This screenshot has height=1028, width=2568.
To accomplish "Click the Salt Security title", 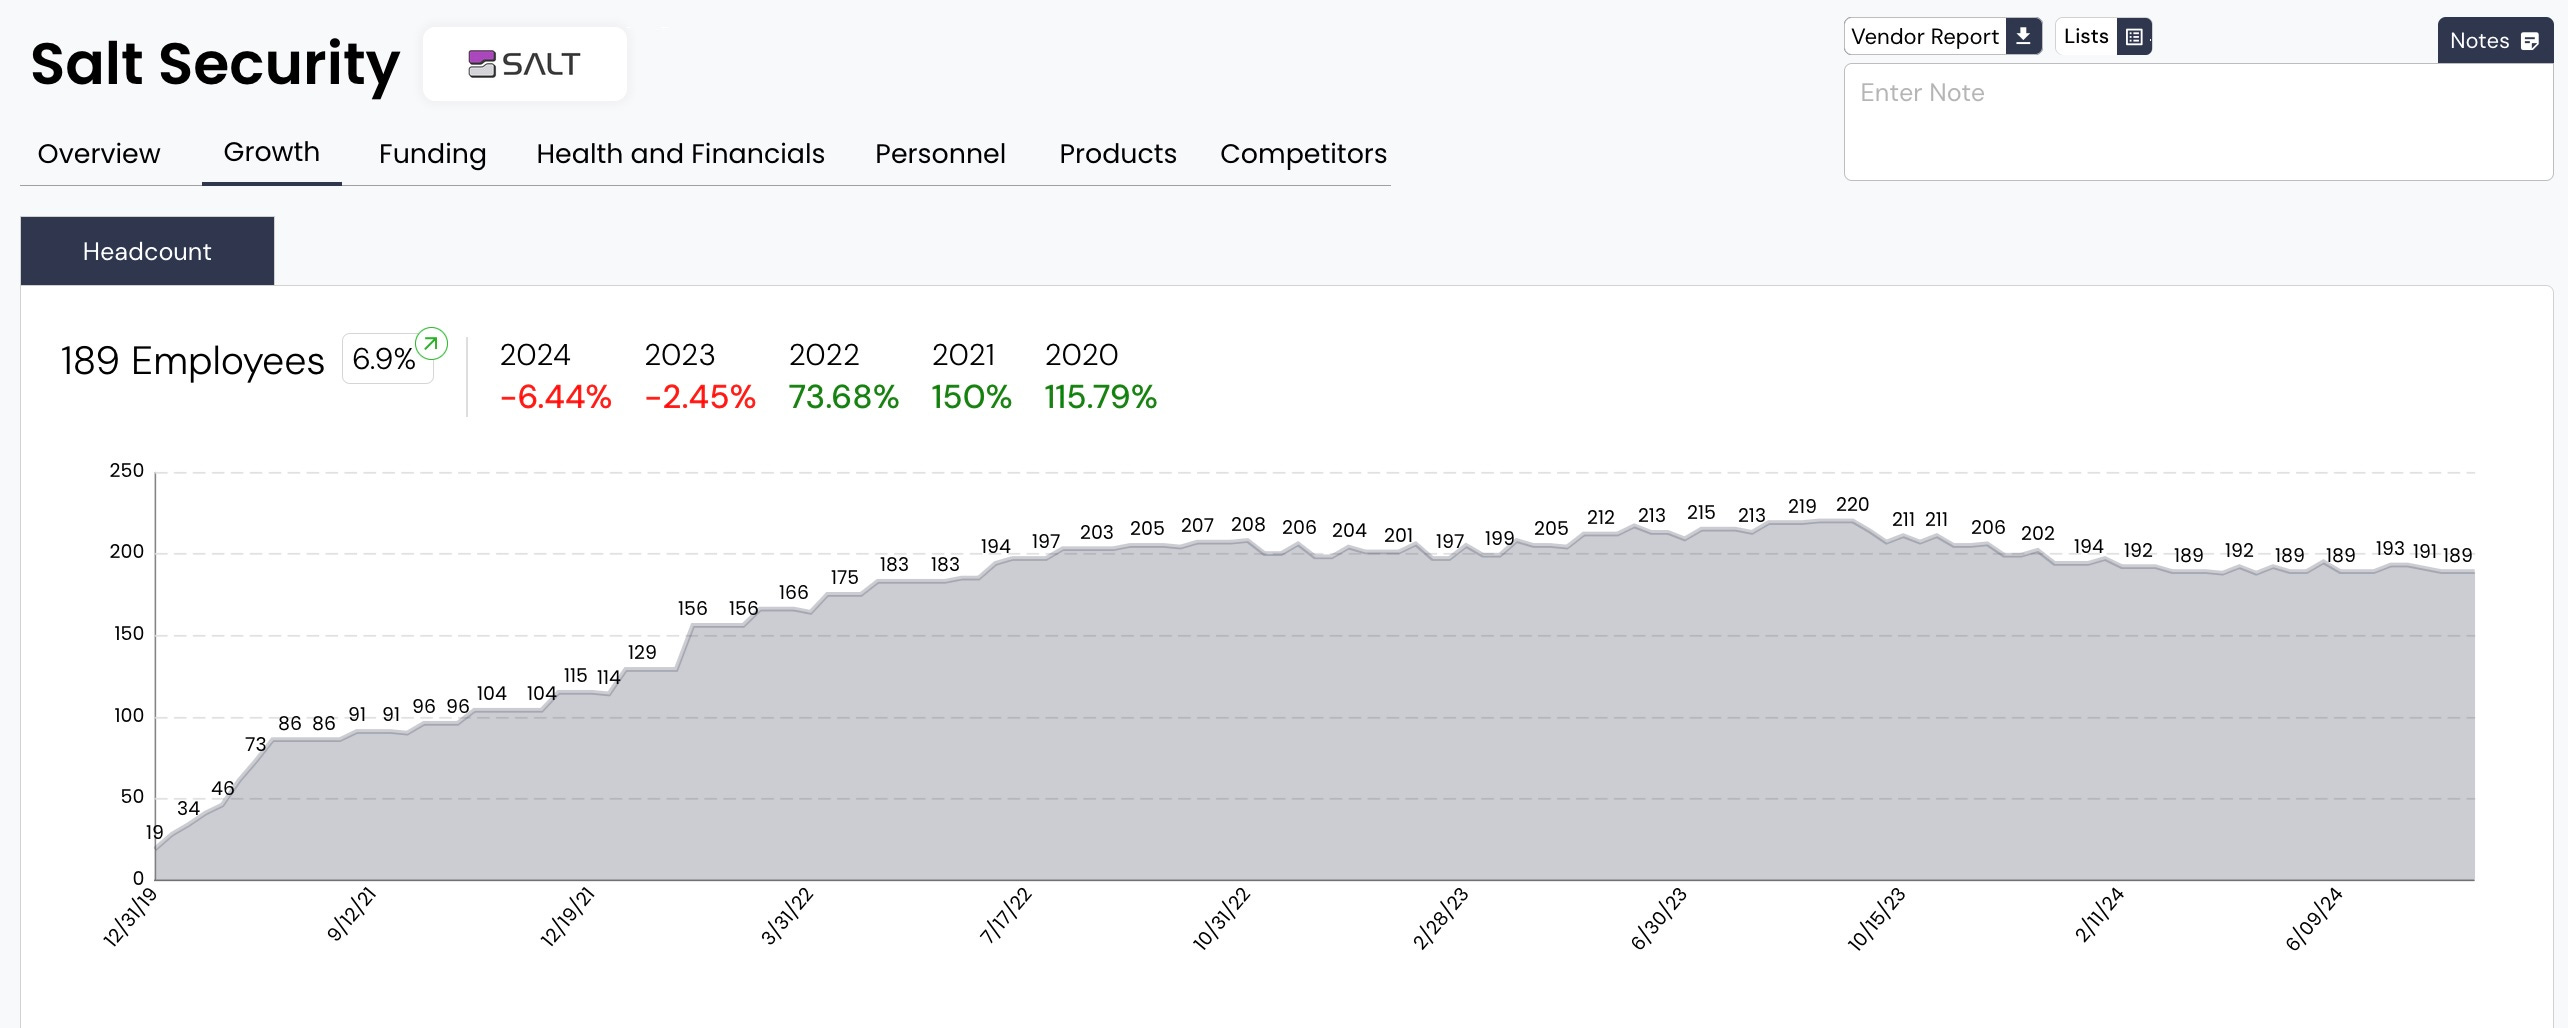I will tap(215, 64).
